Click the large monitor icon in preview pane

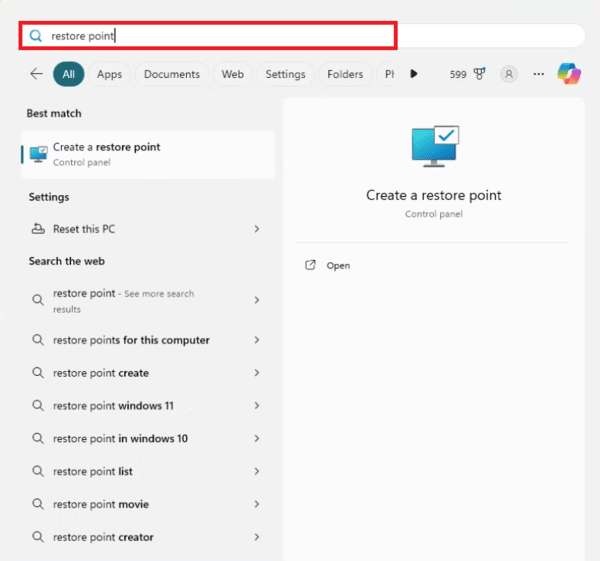pyautogui.click(x=435, y=146)
